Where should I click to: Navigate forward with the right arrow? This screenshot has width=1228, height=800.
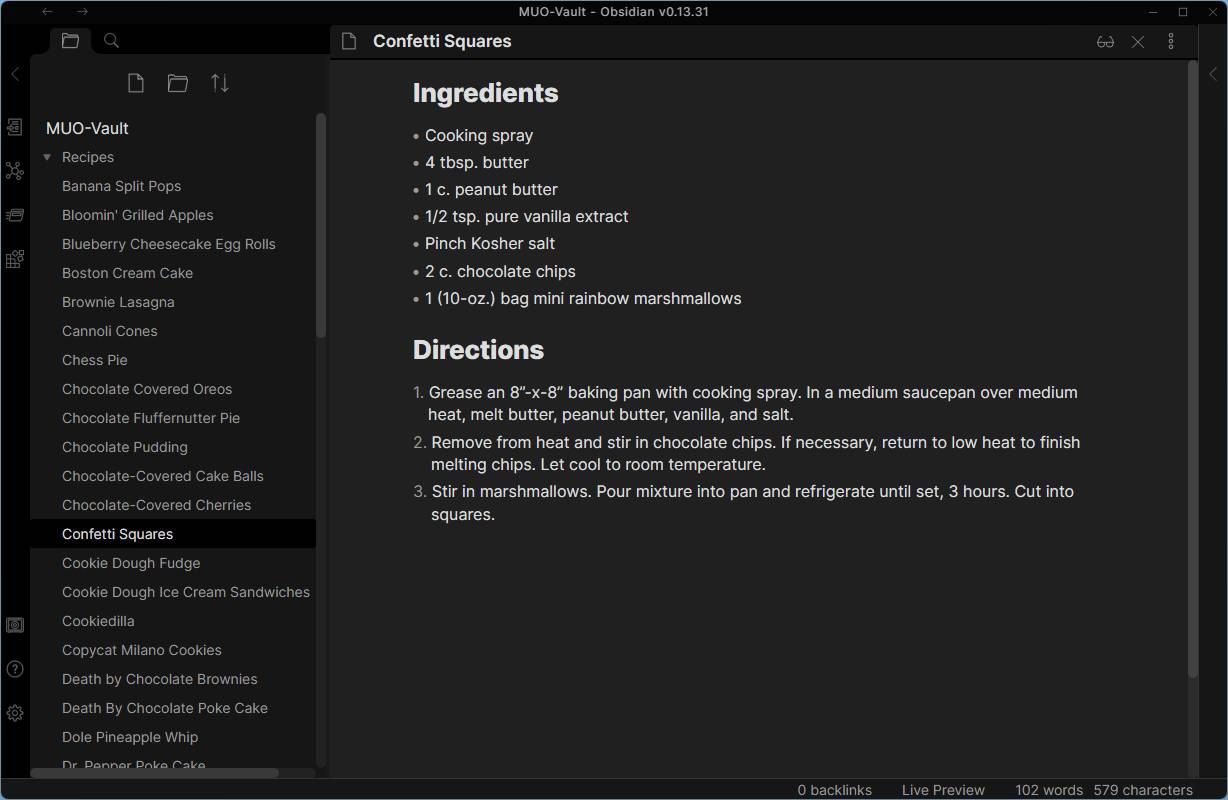tap(83, 12)
